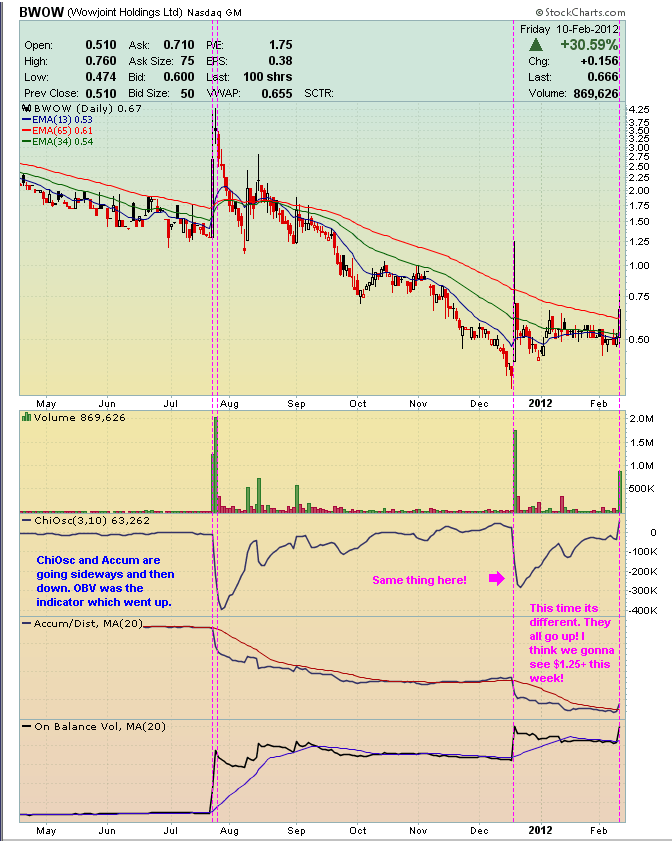Click the green EMA(34) legend line swatch
Screen dimensions: 672x841
point(27,142)
